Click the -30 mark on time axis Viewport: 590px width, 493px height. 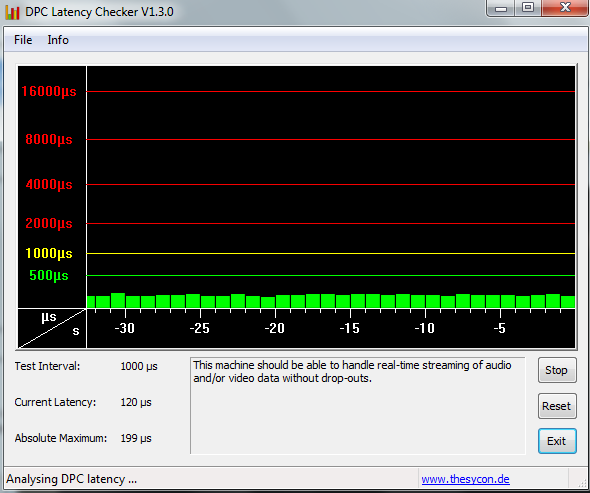click(125, 328)
